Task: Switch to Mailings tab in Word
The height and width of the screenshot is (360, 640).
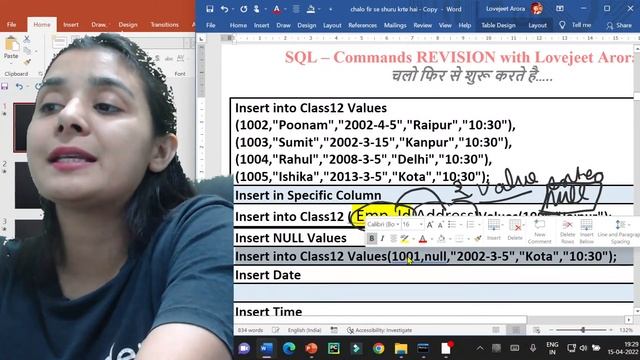Action: (x=395, y=25)
